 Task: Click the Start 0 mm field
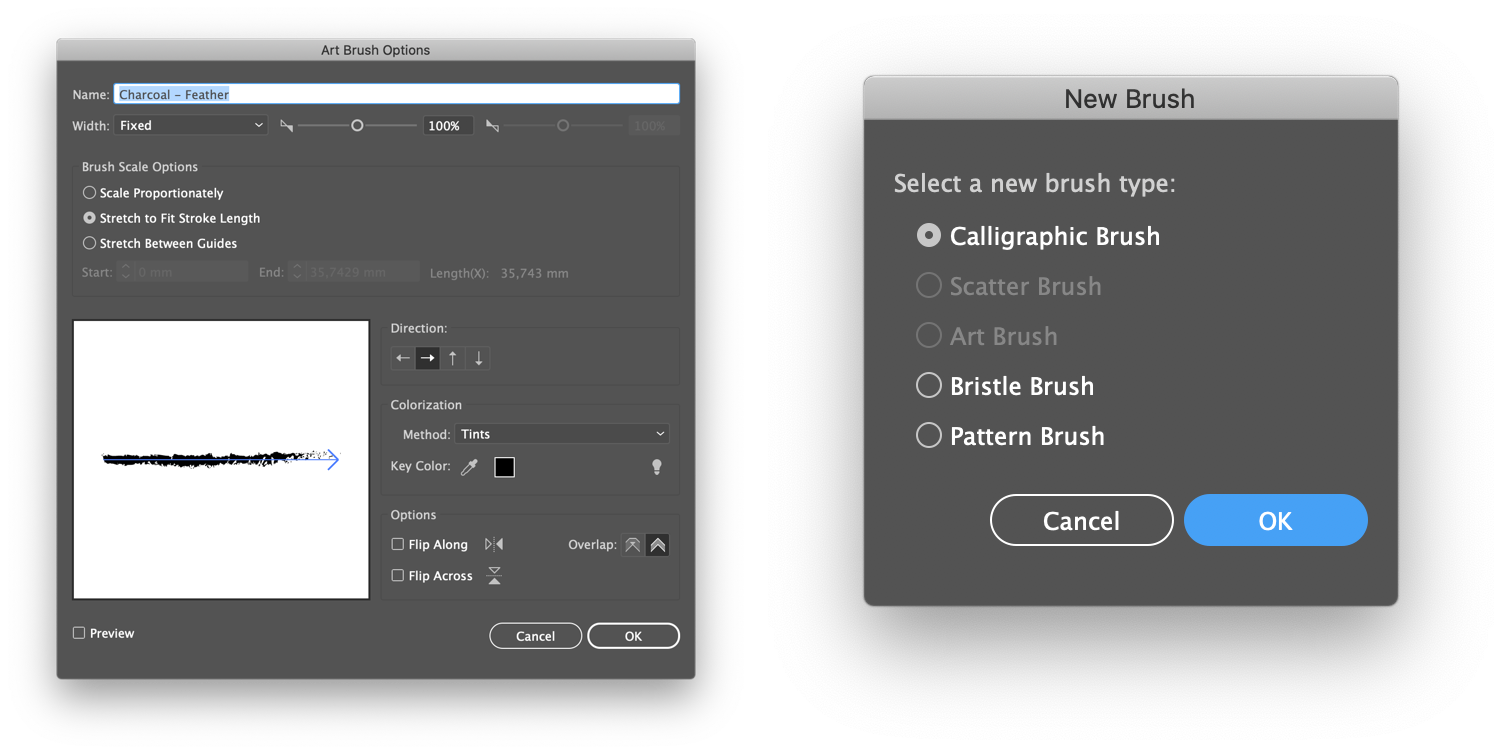(190, 272)
